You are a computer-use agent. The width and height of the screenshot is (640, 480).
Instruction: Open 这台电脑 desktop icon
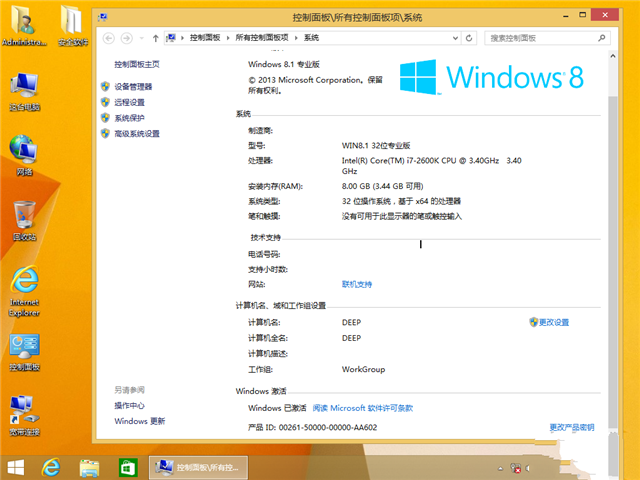[24, 91]
